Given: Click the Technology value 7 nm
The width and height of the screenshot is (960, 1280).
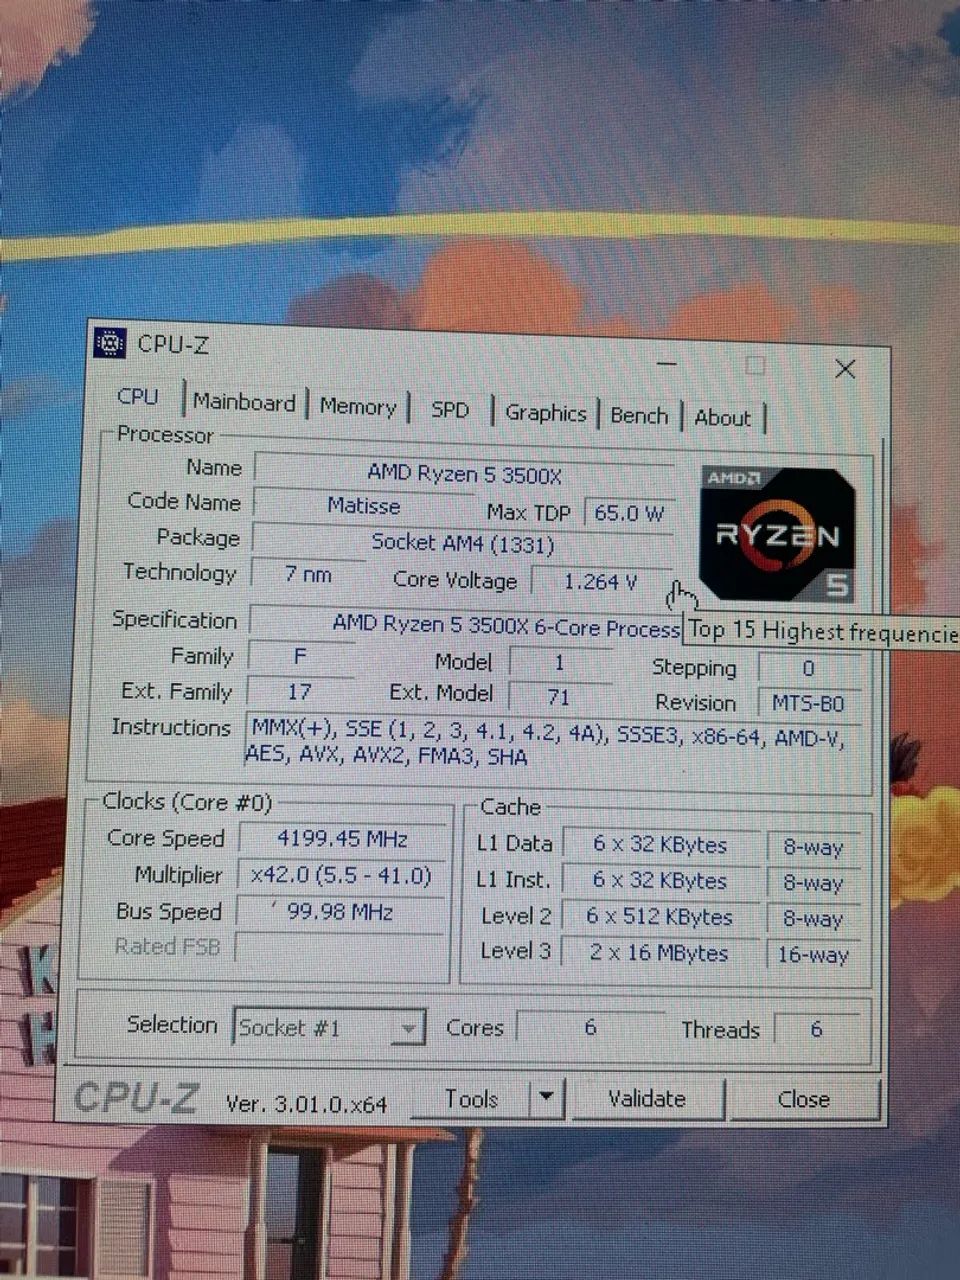Looking at the screenshot, I should [308, 574].
